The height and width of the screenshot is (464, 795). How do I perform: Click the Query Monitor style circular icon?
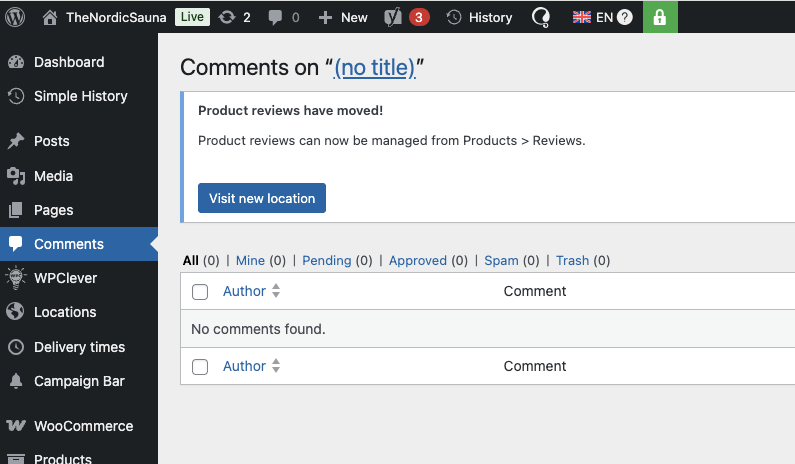[541, 18]
